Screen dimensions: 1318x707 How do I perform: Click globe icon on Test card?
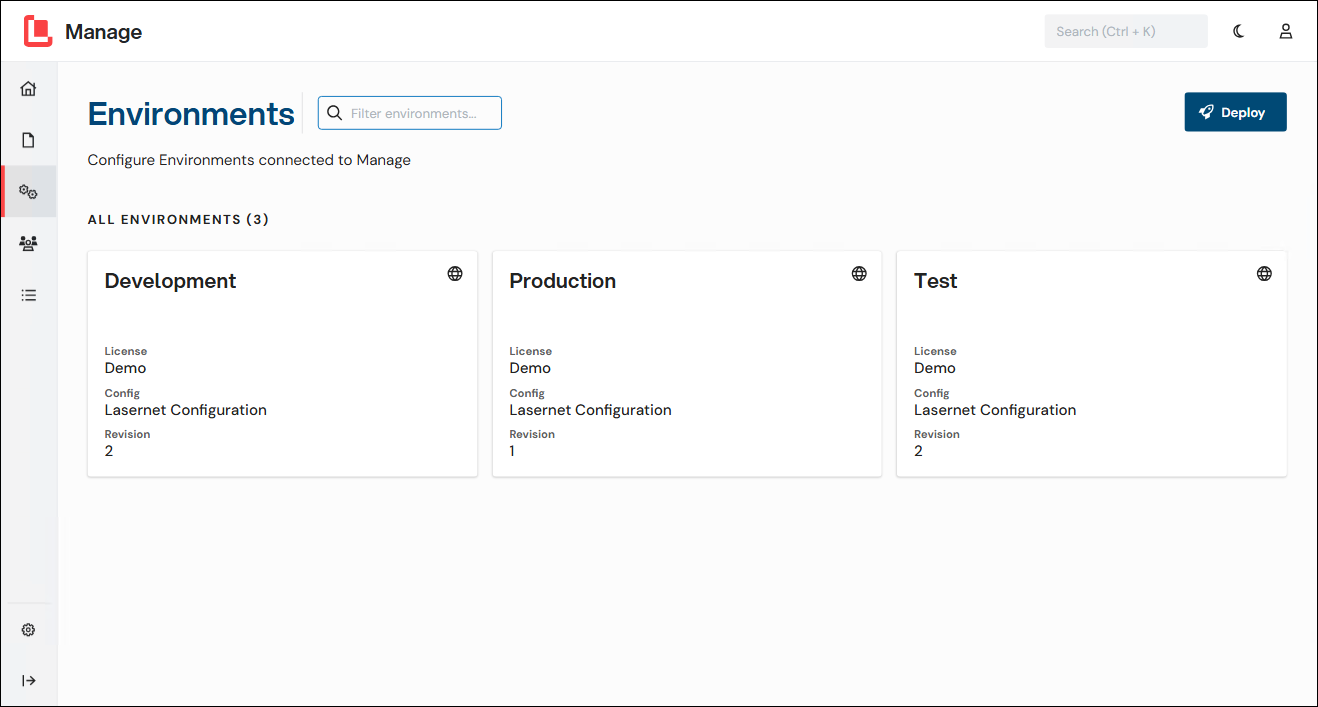tap(1264, 273)
